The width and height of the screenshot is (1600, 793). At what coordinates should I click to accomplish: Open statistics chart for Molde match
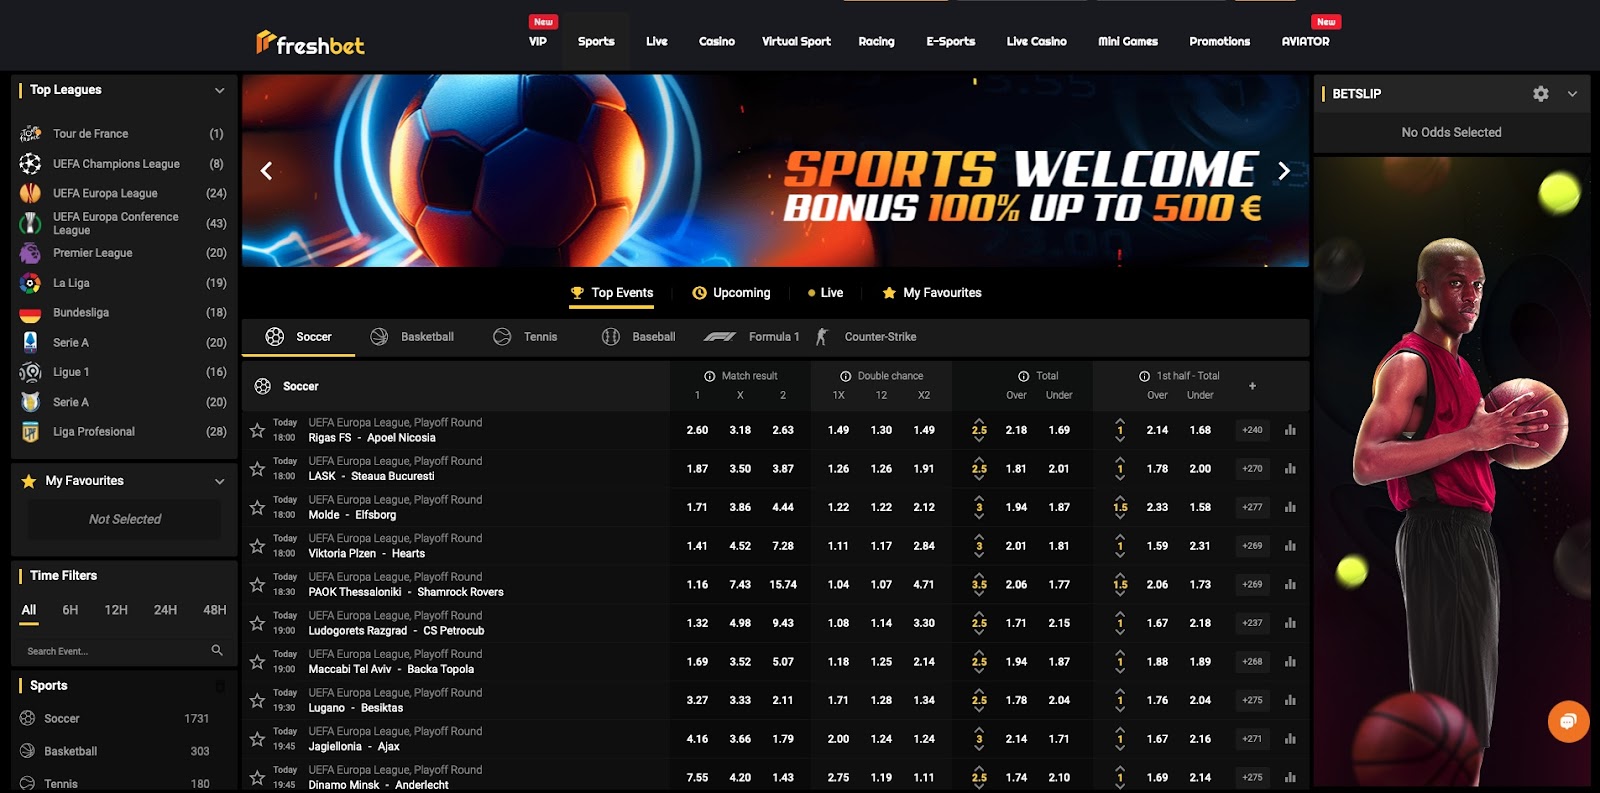click(x=1290, y=507)
